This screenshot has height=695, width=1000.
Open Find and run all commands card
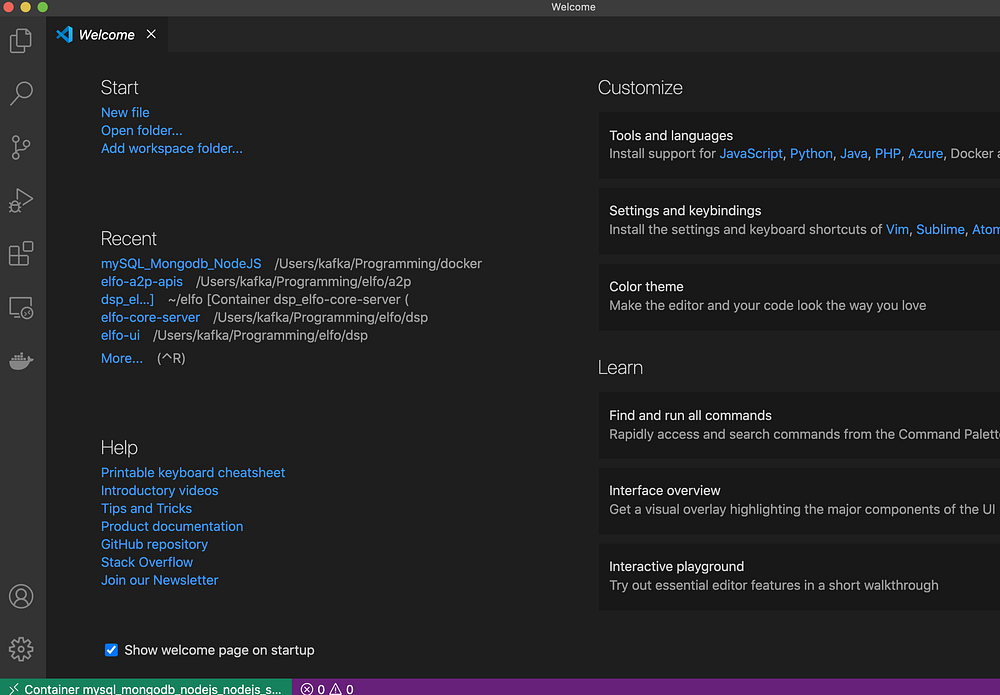click(799, 425)
